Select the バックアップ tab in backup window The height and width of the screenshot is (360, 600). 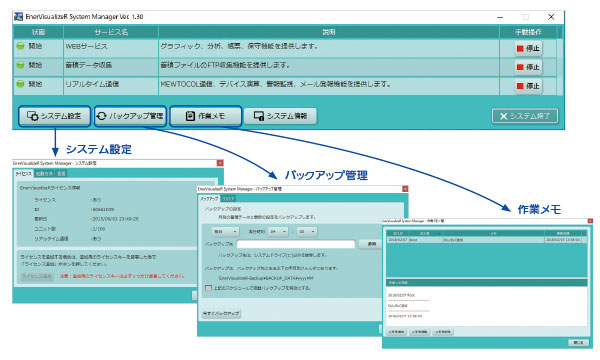pyautogui.click(x=209, y=199)
